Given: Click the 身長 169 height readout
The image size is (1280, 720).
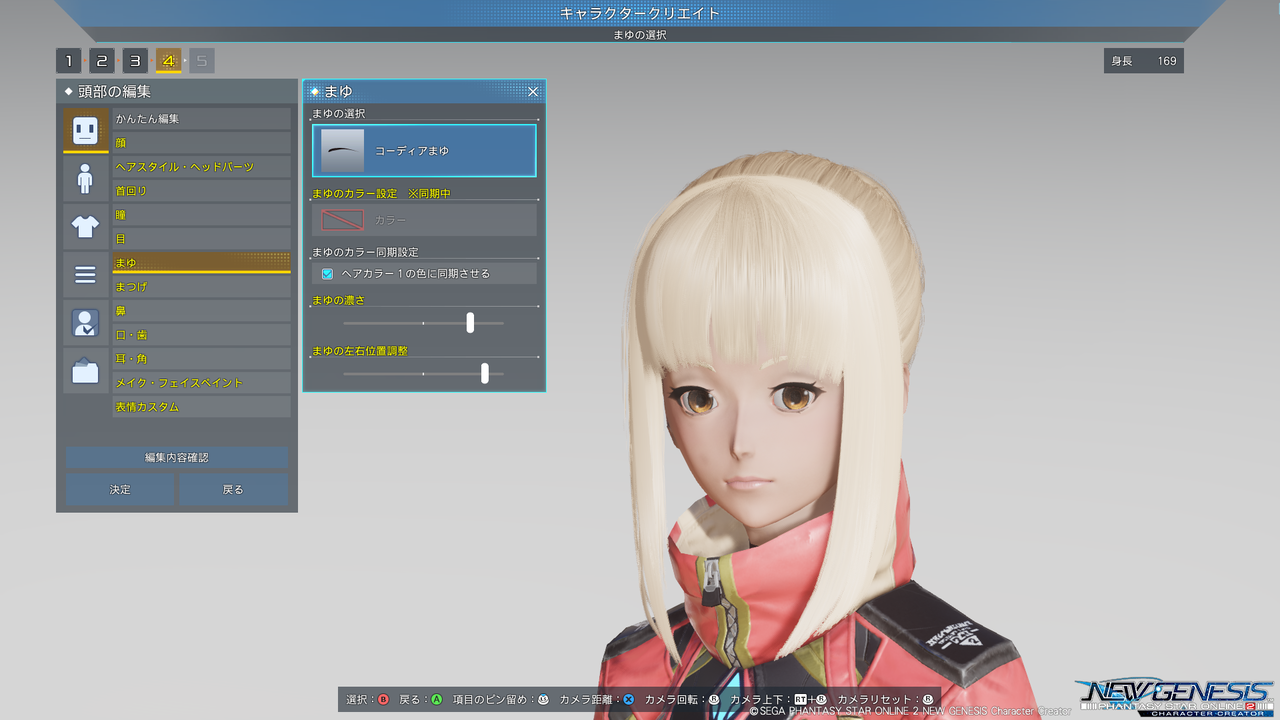Looking at the screenshot, I should [x=1144, y=61].
